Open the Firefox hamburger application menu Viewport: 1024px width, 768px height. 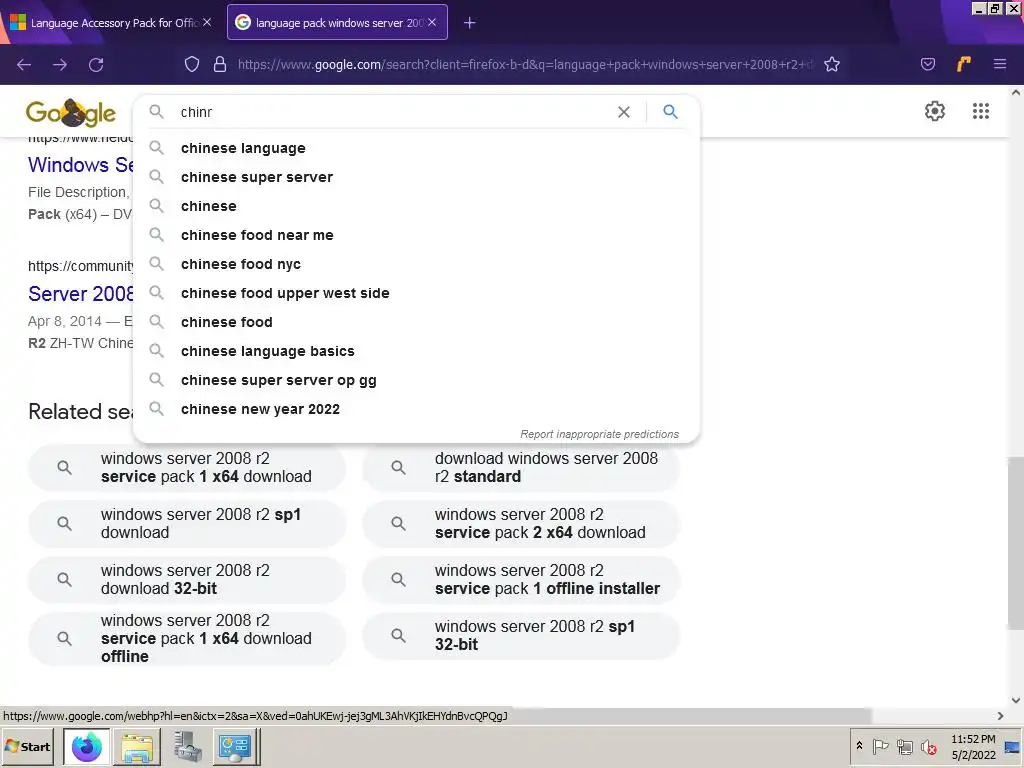click(x=1000, y=64)
